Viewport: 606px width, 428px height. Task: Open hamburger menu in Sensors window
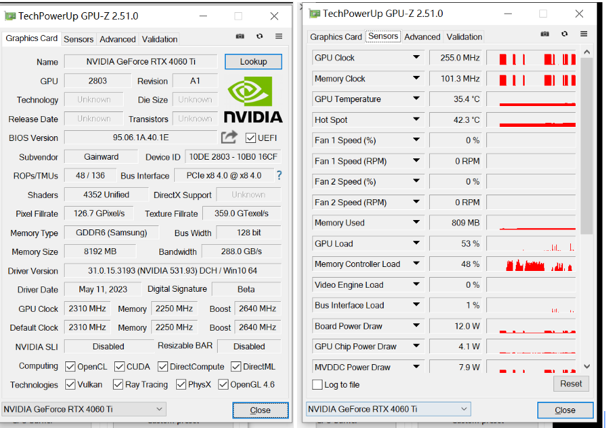pyautogui.click(x=584, y=34)
